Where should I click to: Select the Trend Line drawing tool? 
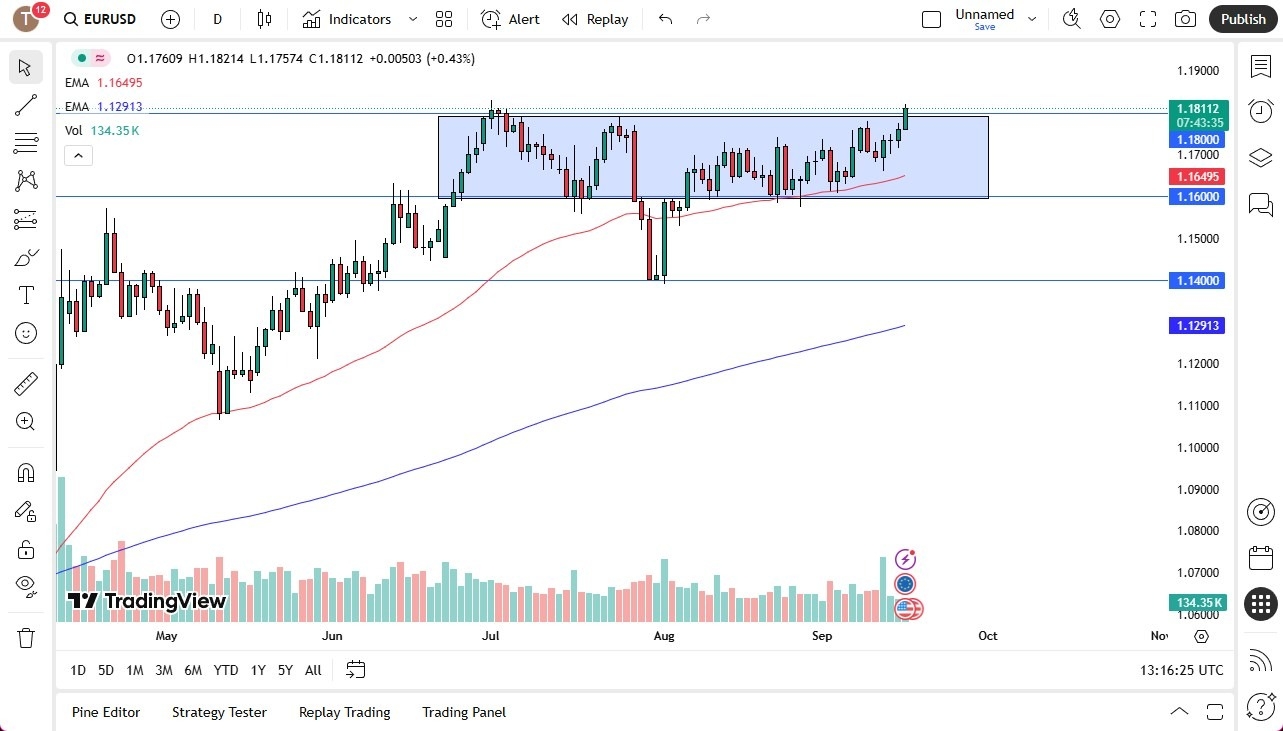pos(25,105)
